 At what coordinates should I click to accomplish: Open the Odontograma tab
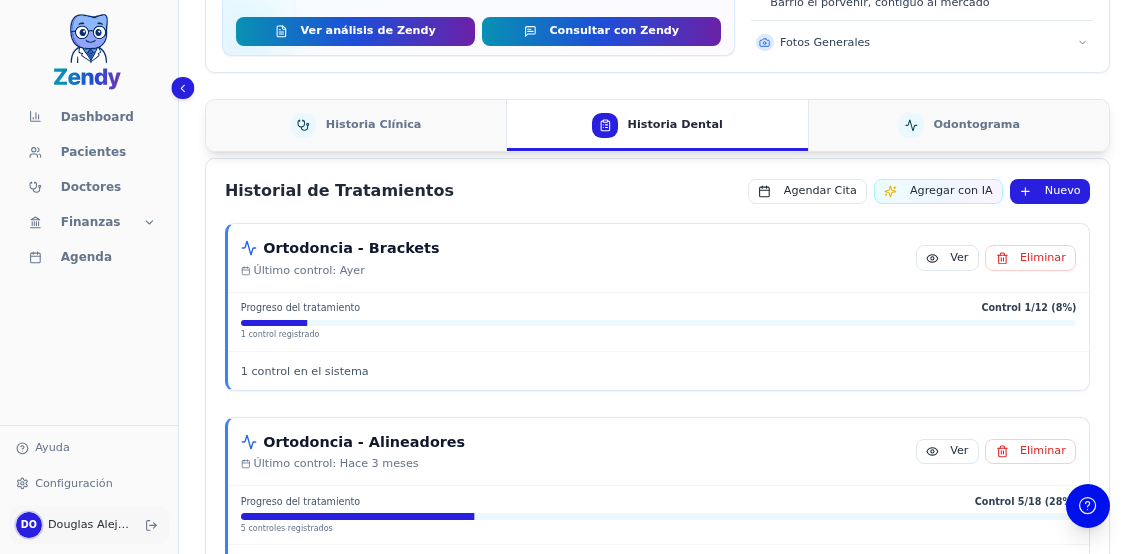tap(958, 125)
